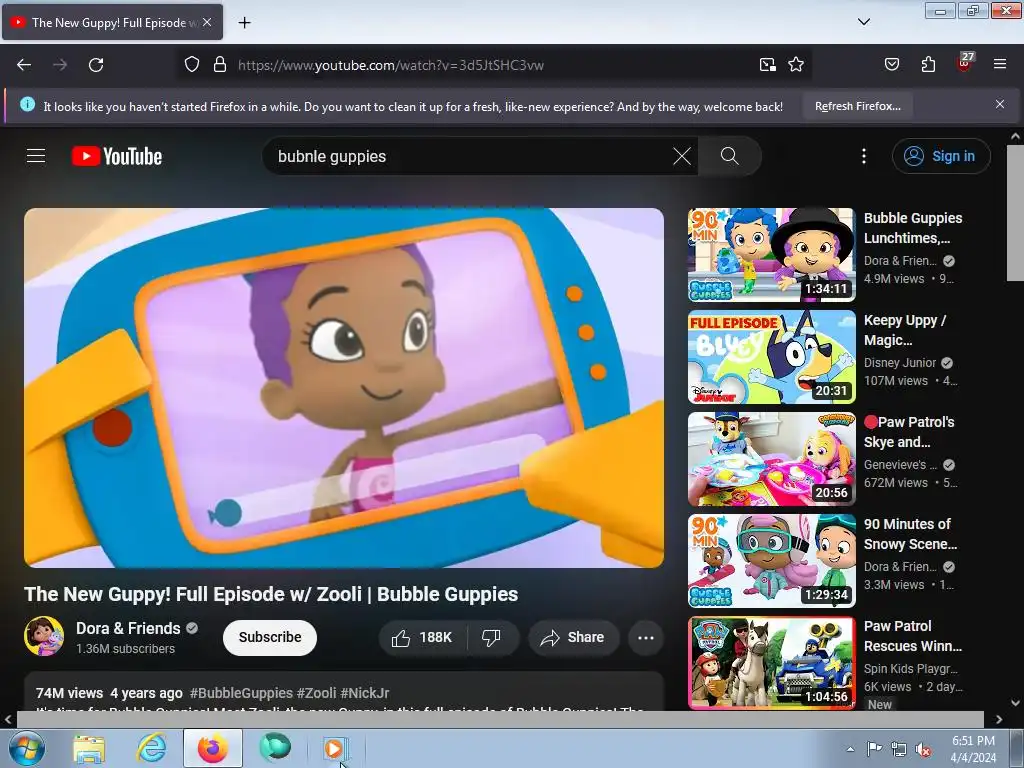Click the site security padlock icon
This screenshot has width=1024, height=768.
[220, 64]
